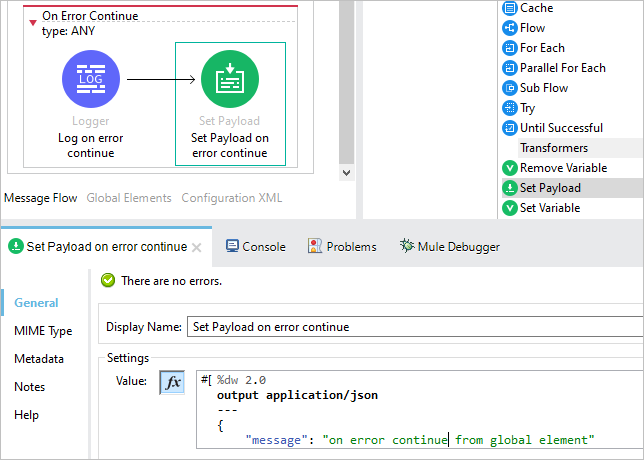Image resolution: width=644 pixels, height=460 pixels.
Task: Click the "message" key in editor
Action: (x=276, y=440)
